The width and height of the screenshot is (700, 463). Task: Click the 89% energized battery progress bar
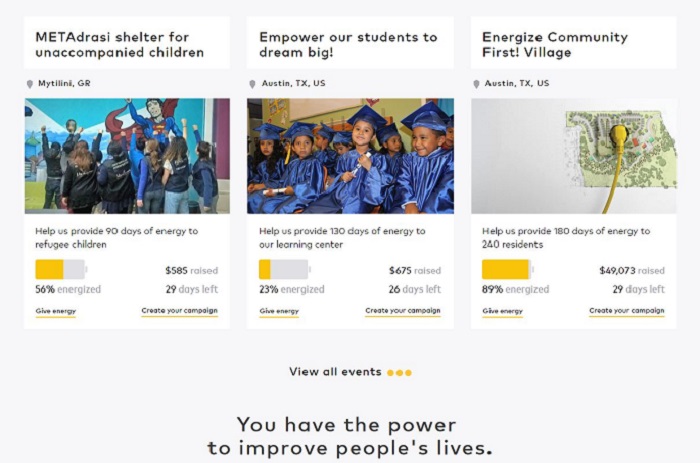(x=508, y=270)
